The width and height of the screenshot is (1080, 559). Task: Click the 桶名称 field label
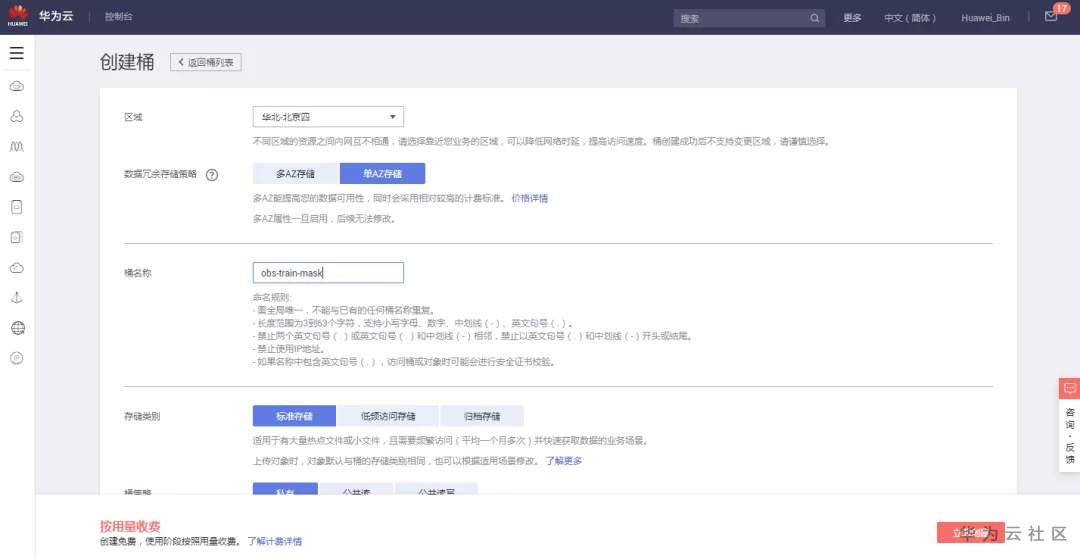pos(138,273)
